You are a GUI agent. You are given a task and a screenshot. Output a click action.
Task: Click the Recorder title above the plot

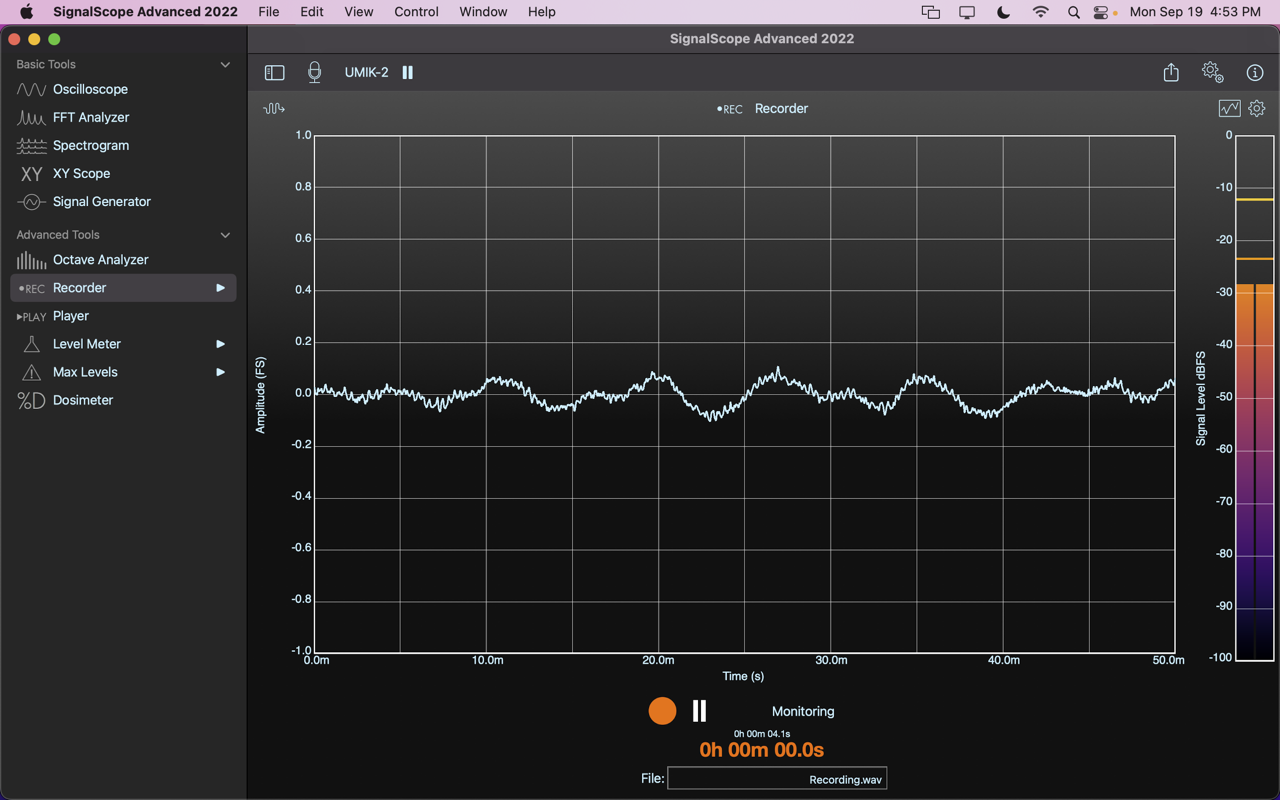(781, 108)
